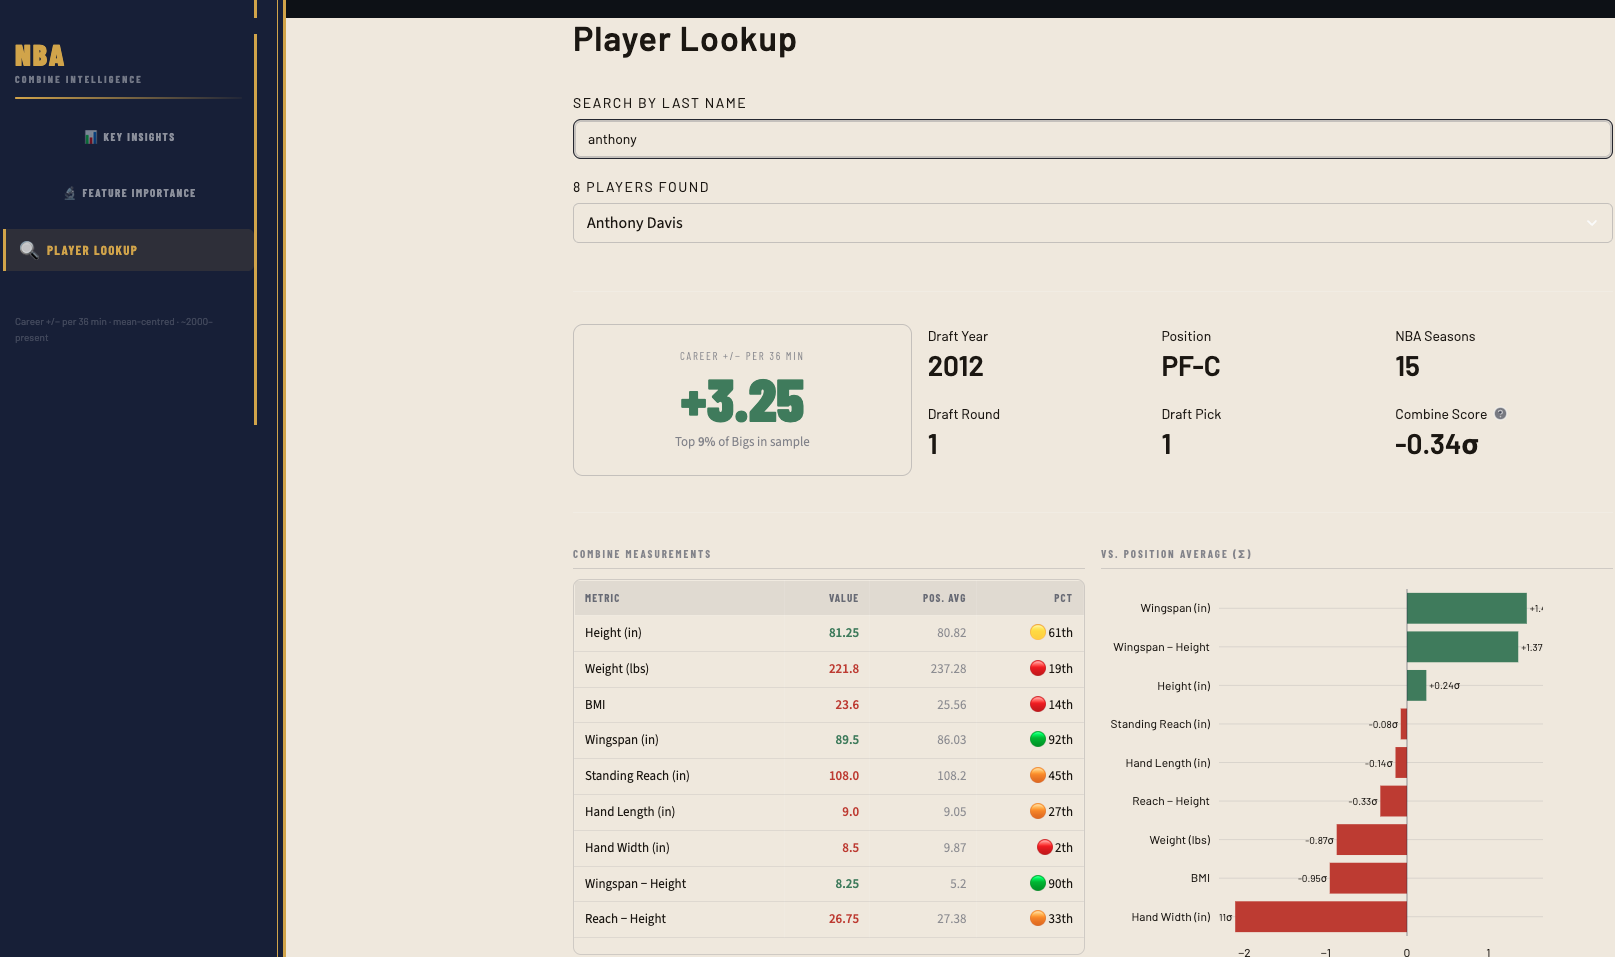Click the red Hand Length chart bar
Screen dimensions: 1615x957
pos(1401,763)
